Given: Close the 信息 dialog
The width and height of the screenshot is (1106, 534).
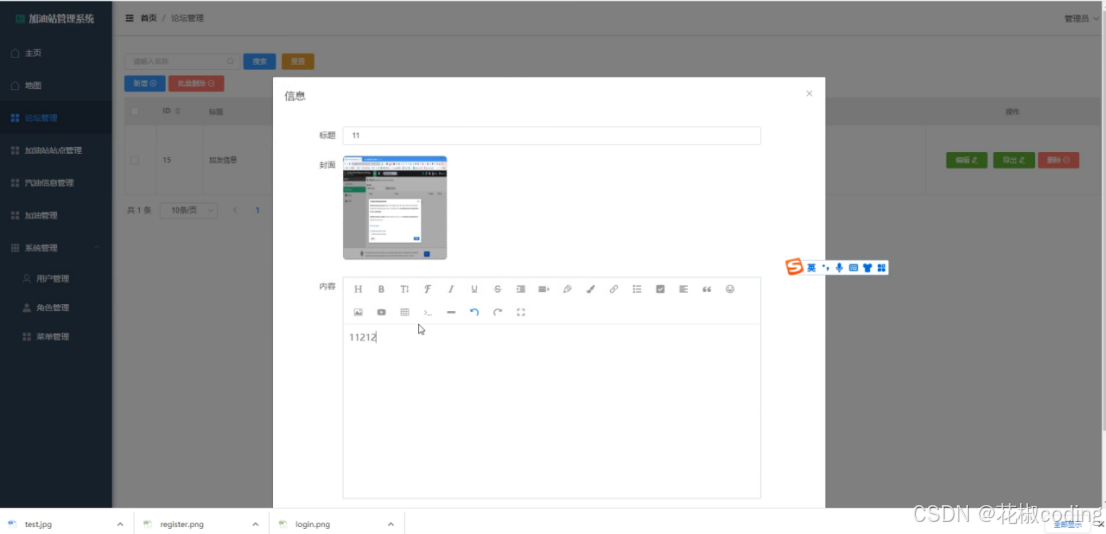Looking at the screenshot, I should (809, 93).
